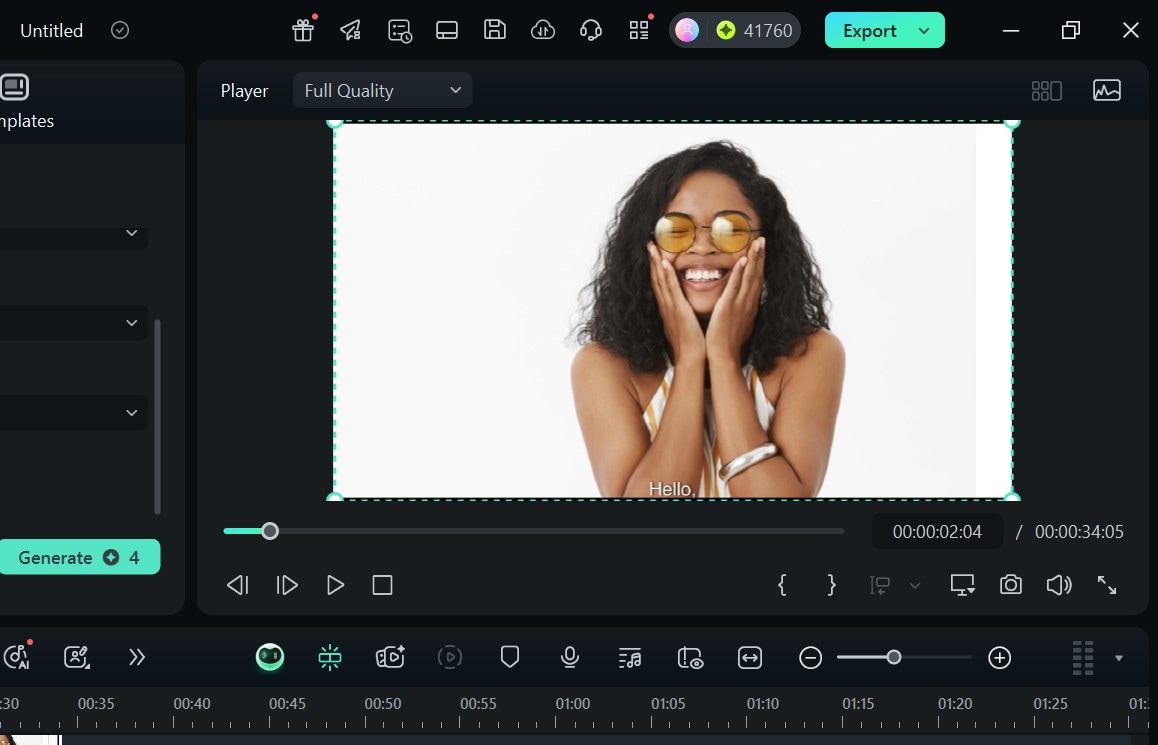Click the green AI credits coin icon
The width and height of the screenshot is (1158, 745).
[726, 30]
